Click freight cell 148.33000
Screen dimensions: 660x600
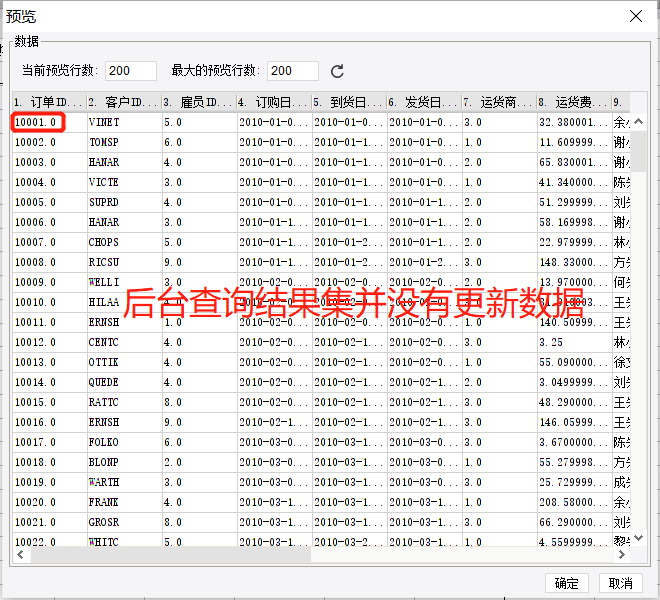pos(574,262)
